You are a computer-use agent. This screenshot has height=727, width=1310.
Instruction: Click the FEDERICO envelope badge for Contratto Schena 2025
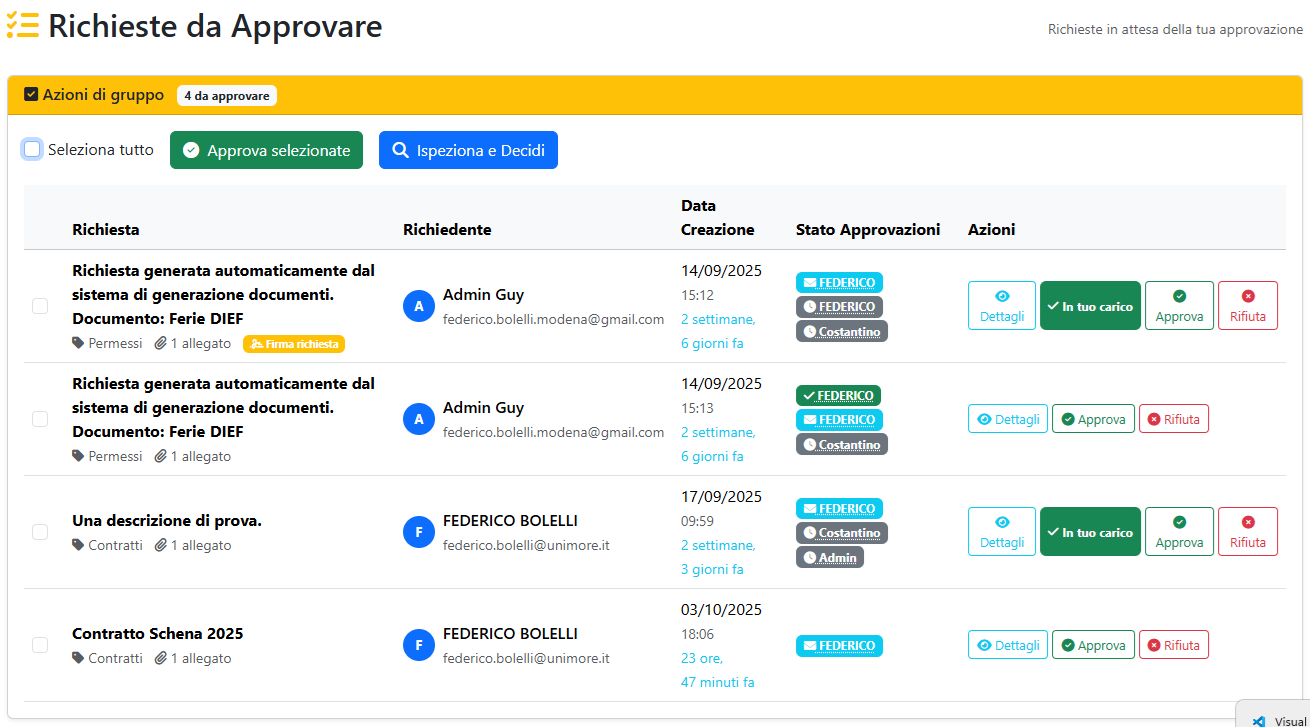pos(839,646)
